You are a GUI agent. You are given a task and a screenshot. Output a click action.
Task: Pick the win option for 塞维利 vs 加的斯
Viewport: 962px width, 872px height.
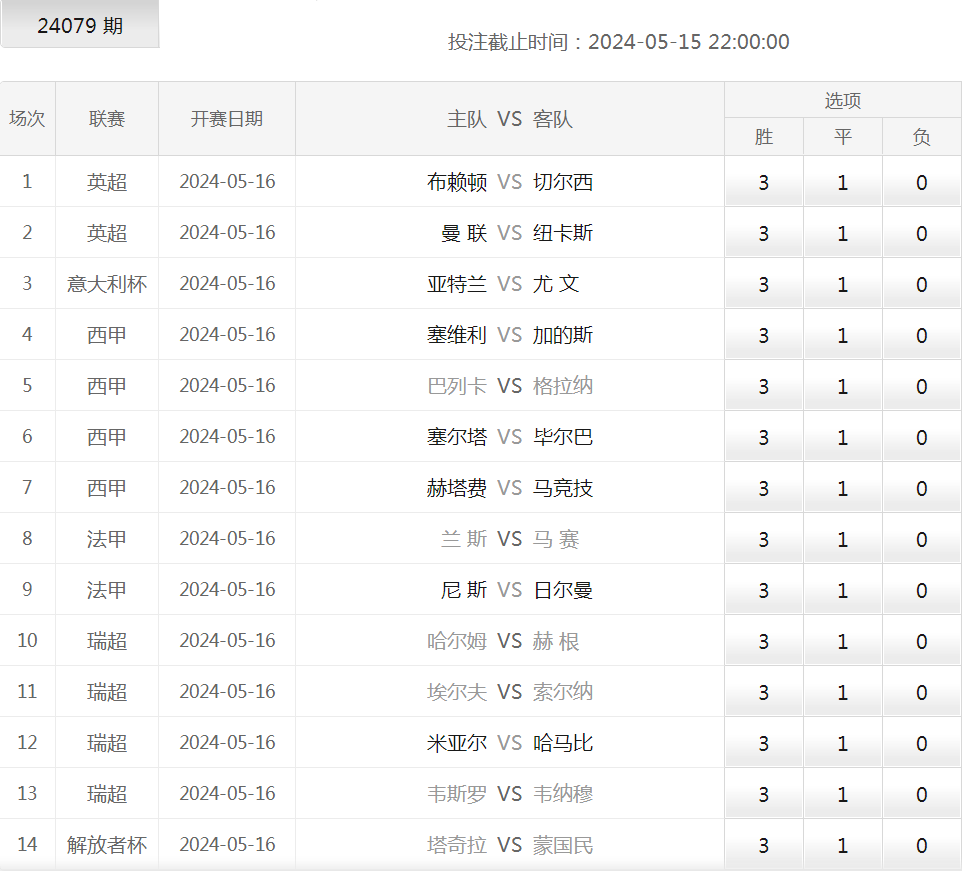click(764, 335)
